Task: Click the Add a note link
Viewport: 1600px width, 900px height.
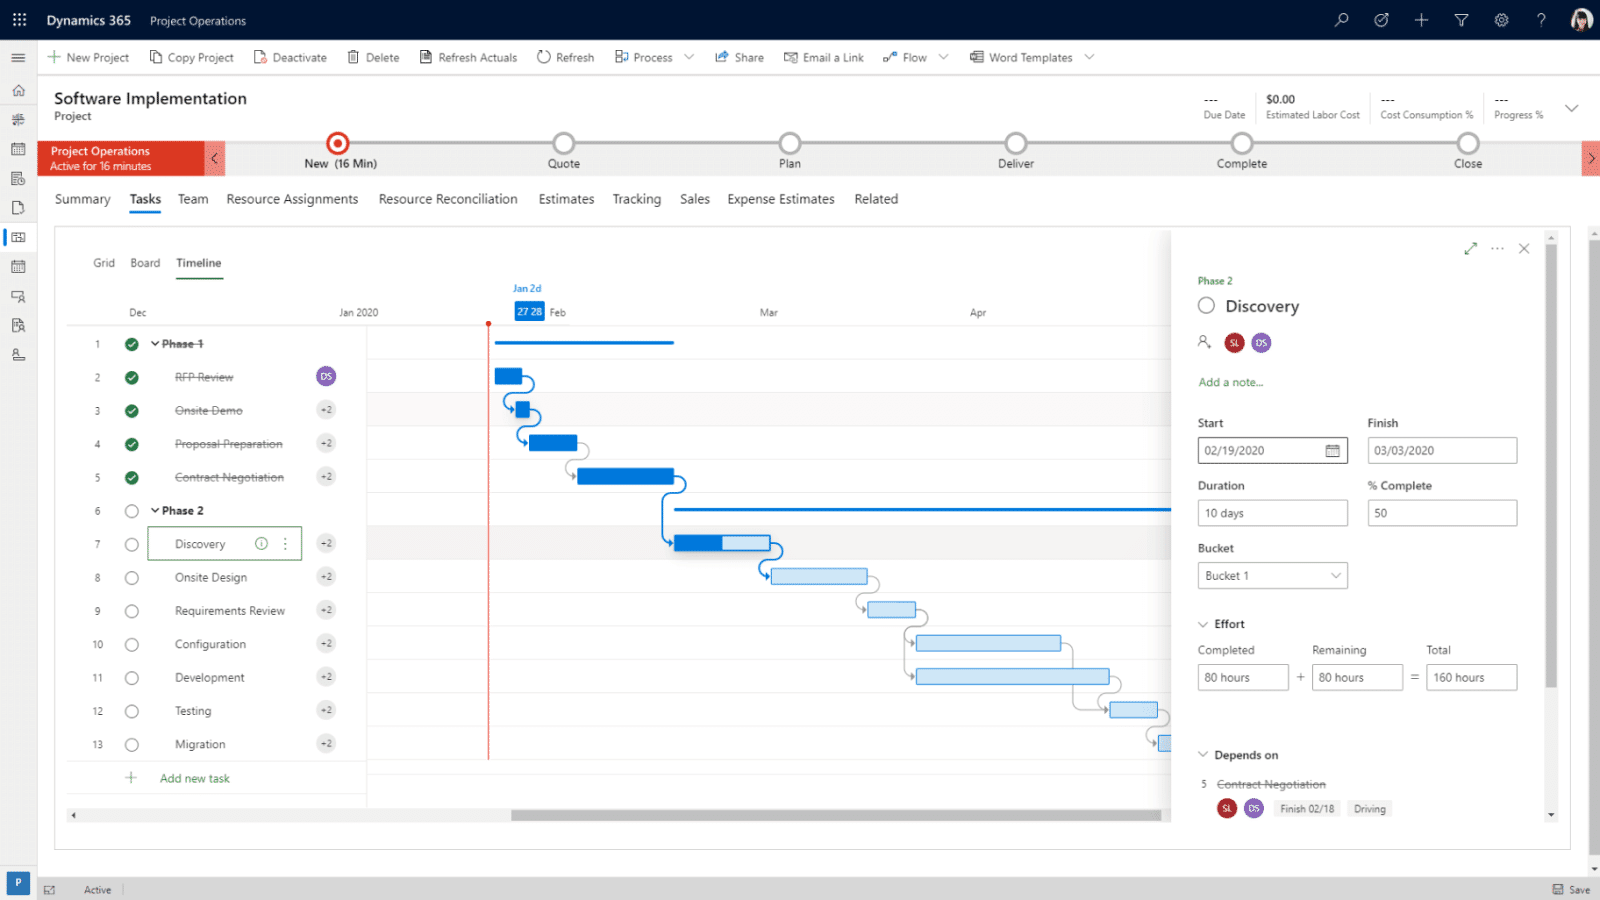Action: [1230, 382]
